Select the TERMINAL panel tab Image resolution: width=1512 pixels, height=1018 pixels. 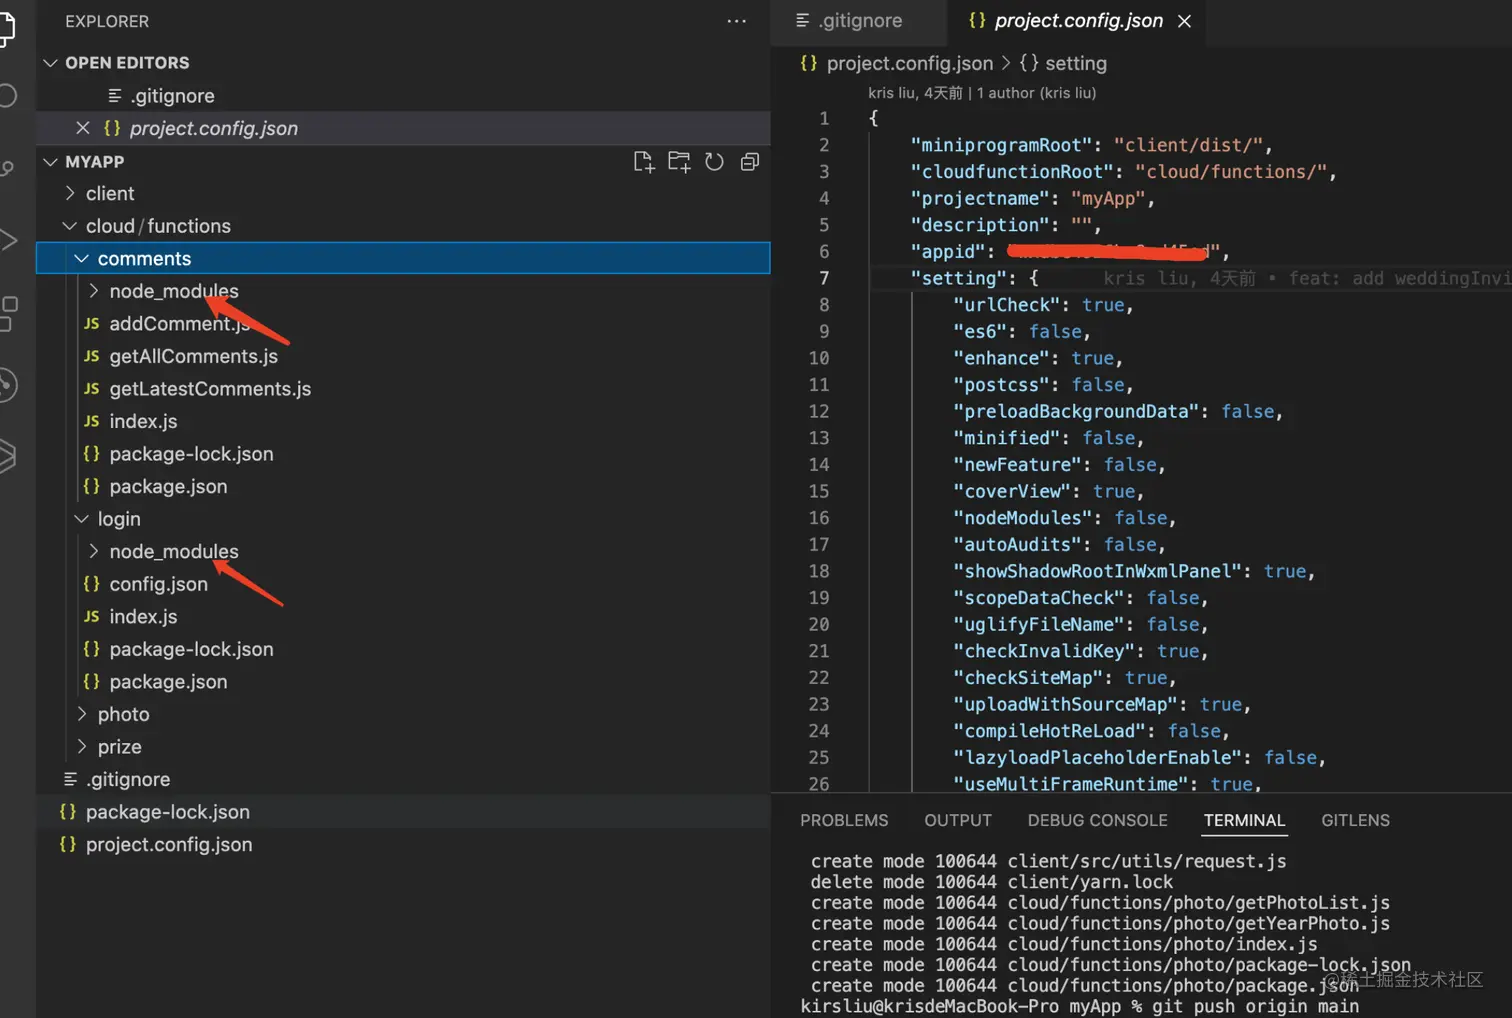coord(1244,820)
